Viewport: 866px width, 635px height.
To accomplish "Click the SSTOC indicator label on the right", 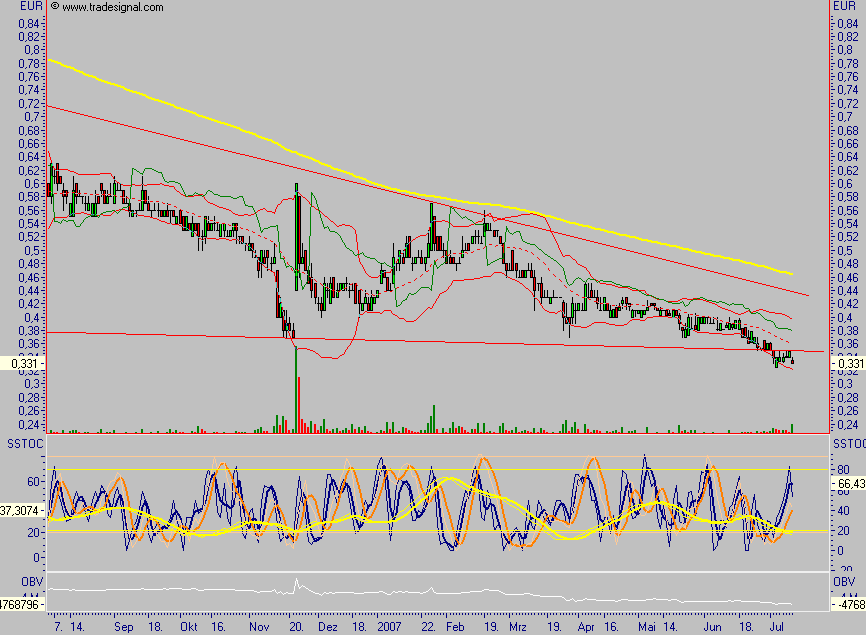I will [x=848, y=442].
